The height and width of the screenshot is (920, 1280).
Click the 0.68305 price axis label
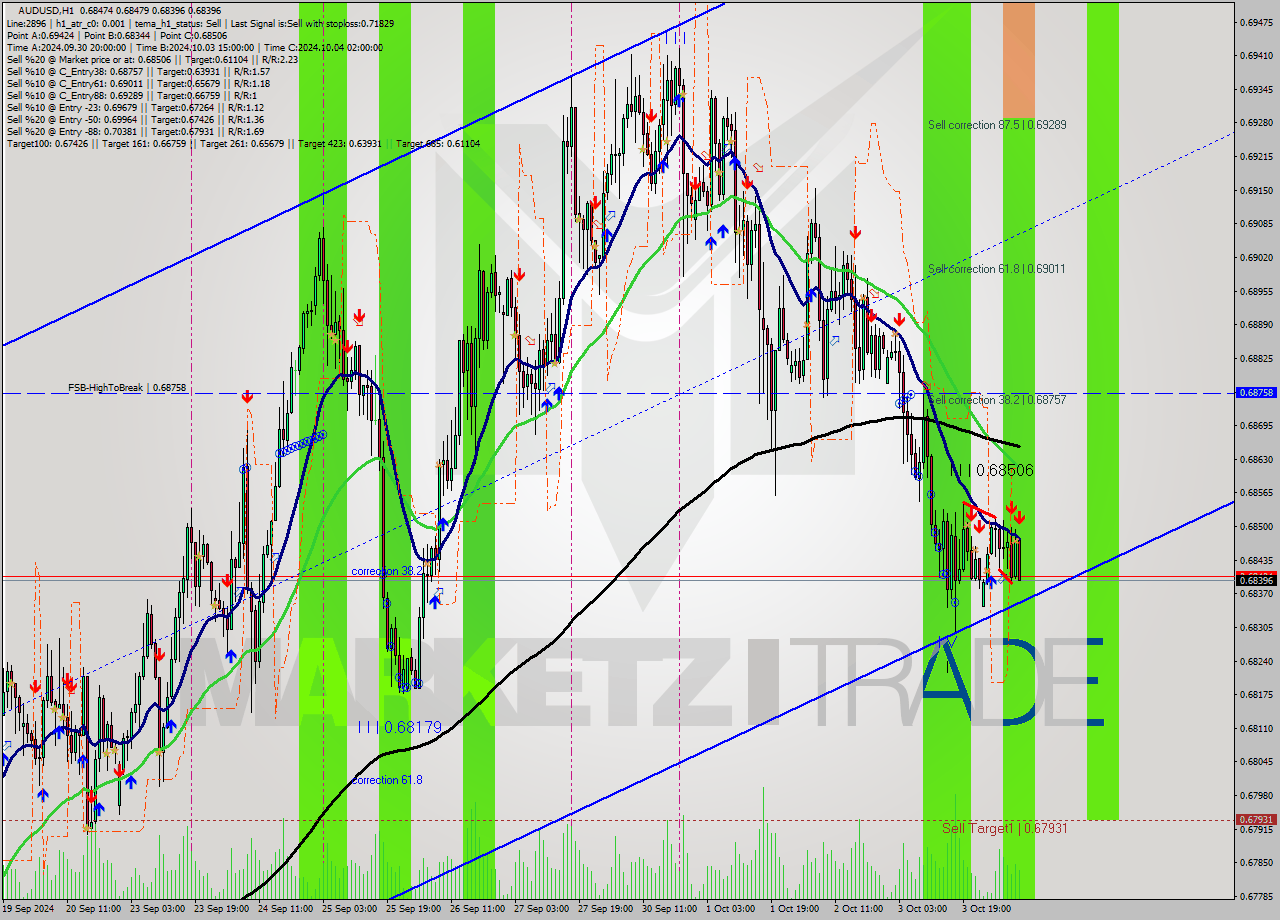(x=1256, y=628)
